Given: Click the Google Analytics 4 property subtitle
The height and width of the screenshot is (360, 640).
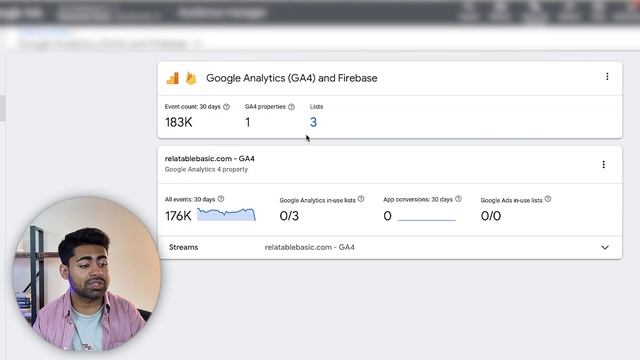Looking at the screenshot, I should point(206,169).
